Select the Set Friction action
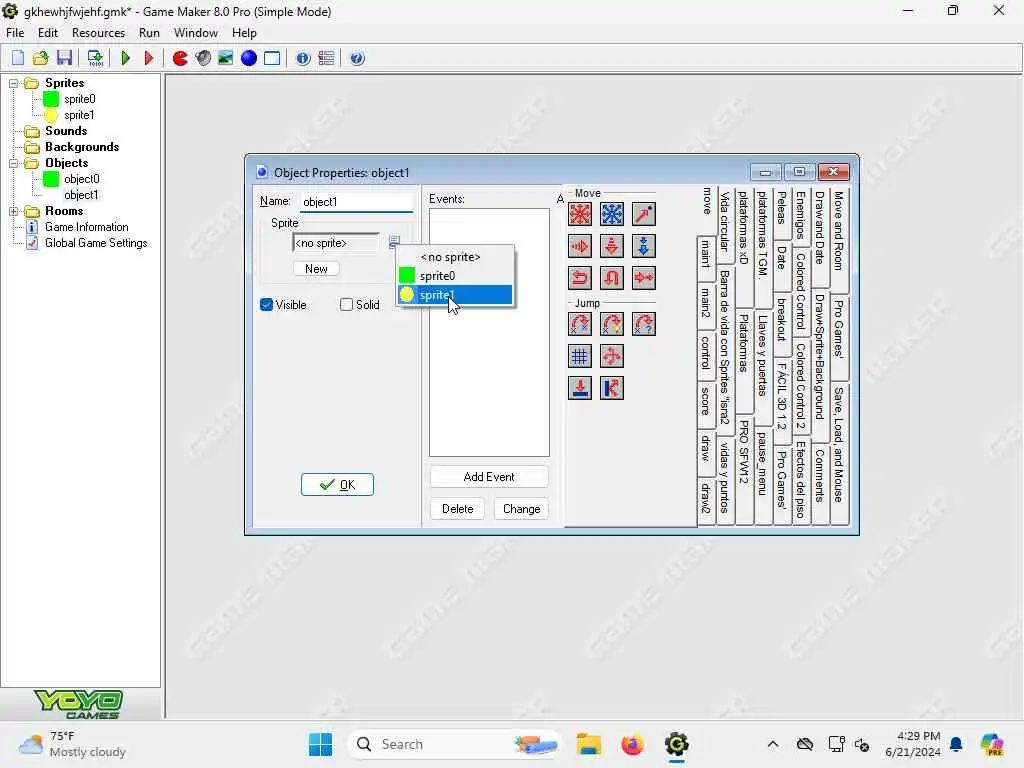The height and width of the screenshot is (768, 1024). (x=644, y=278)
